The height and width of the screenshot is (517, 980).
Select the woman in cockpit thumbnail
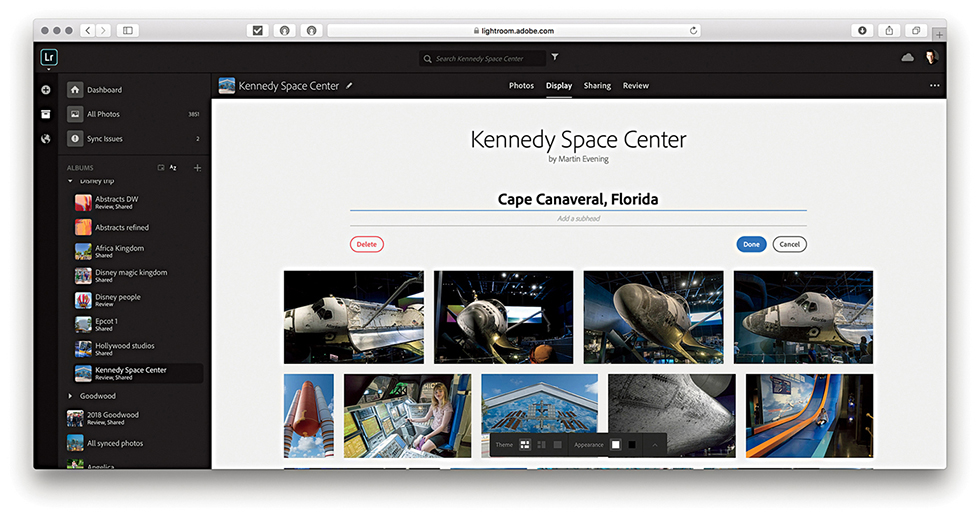pyautogui.click(x=408, y=416)
